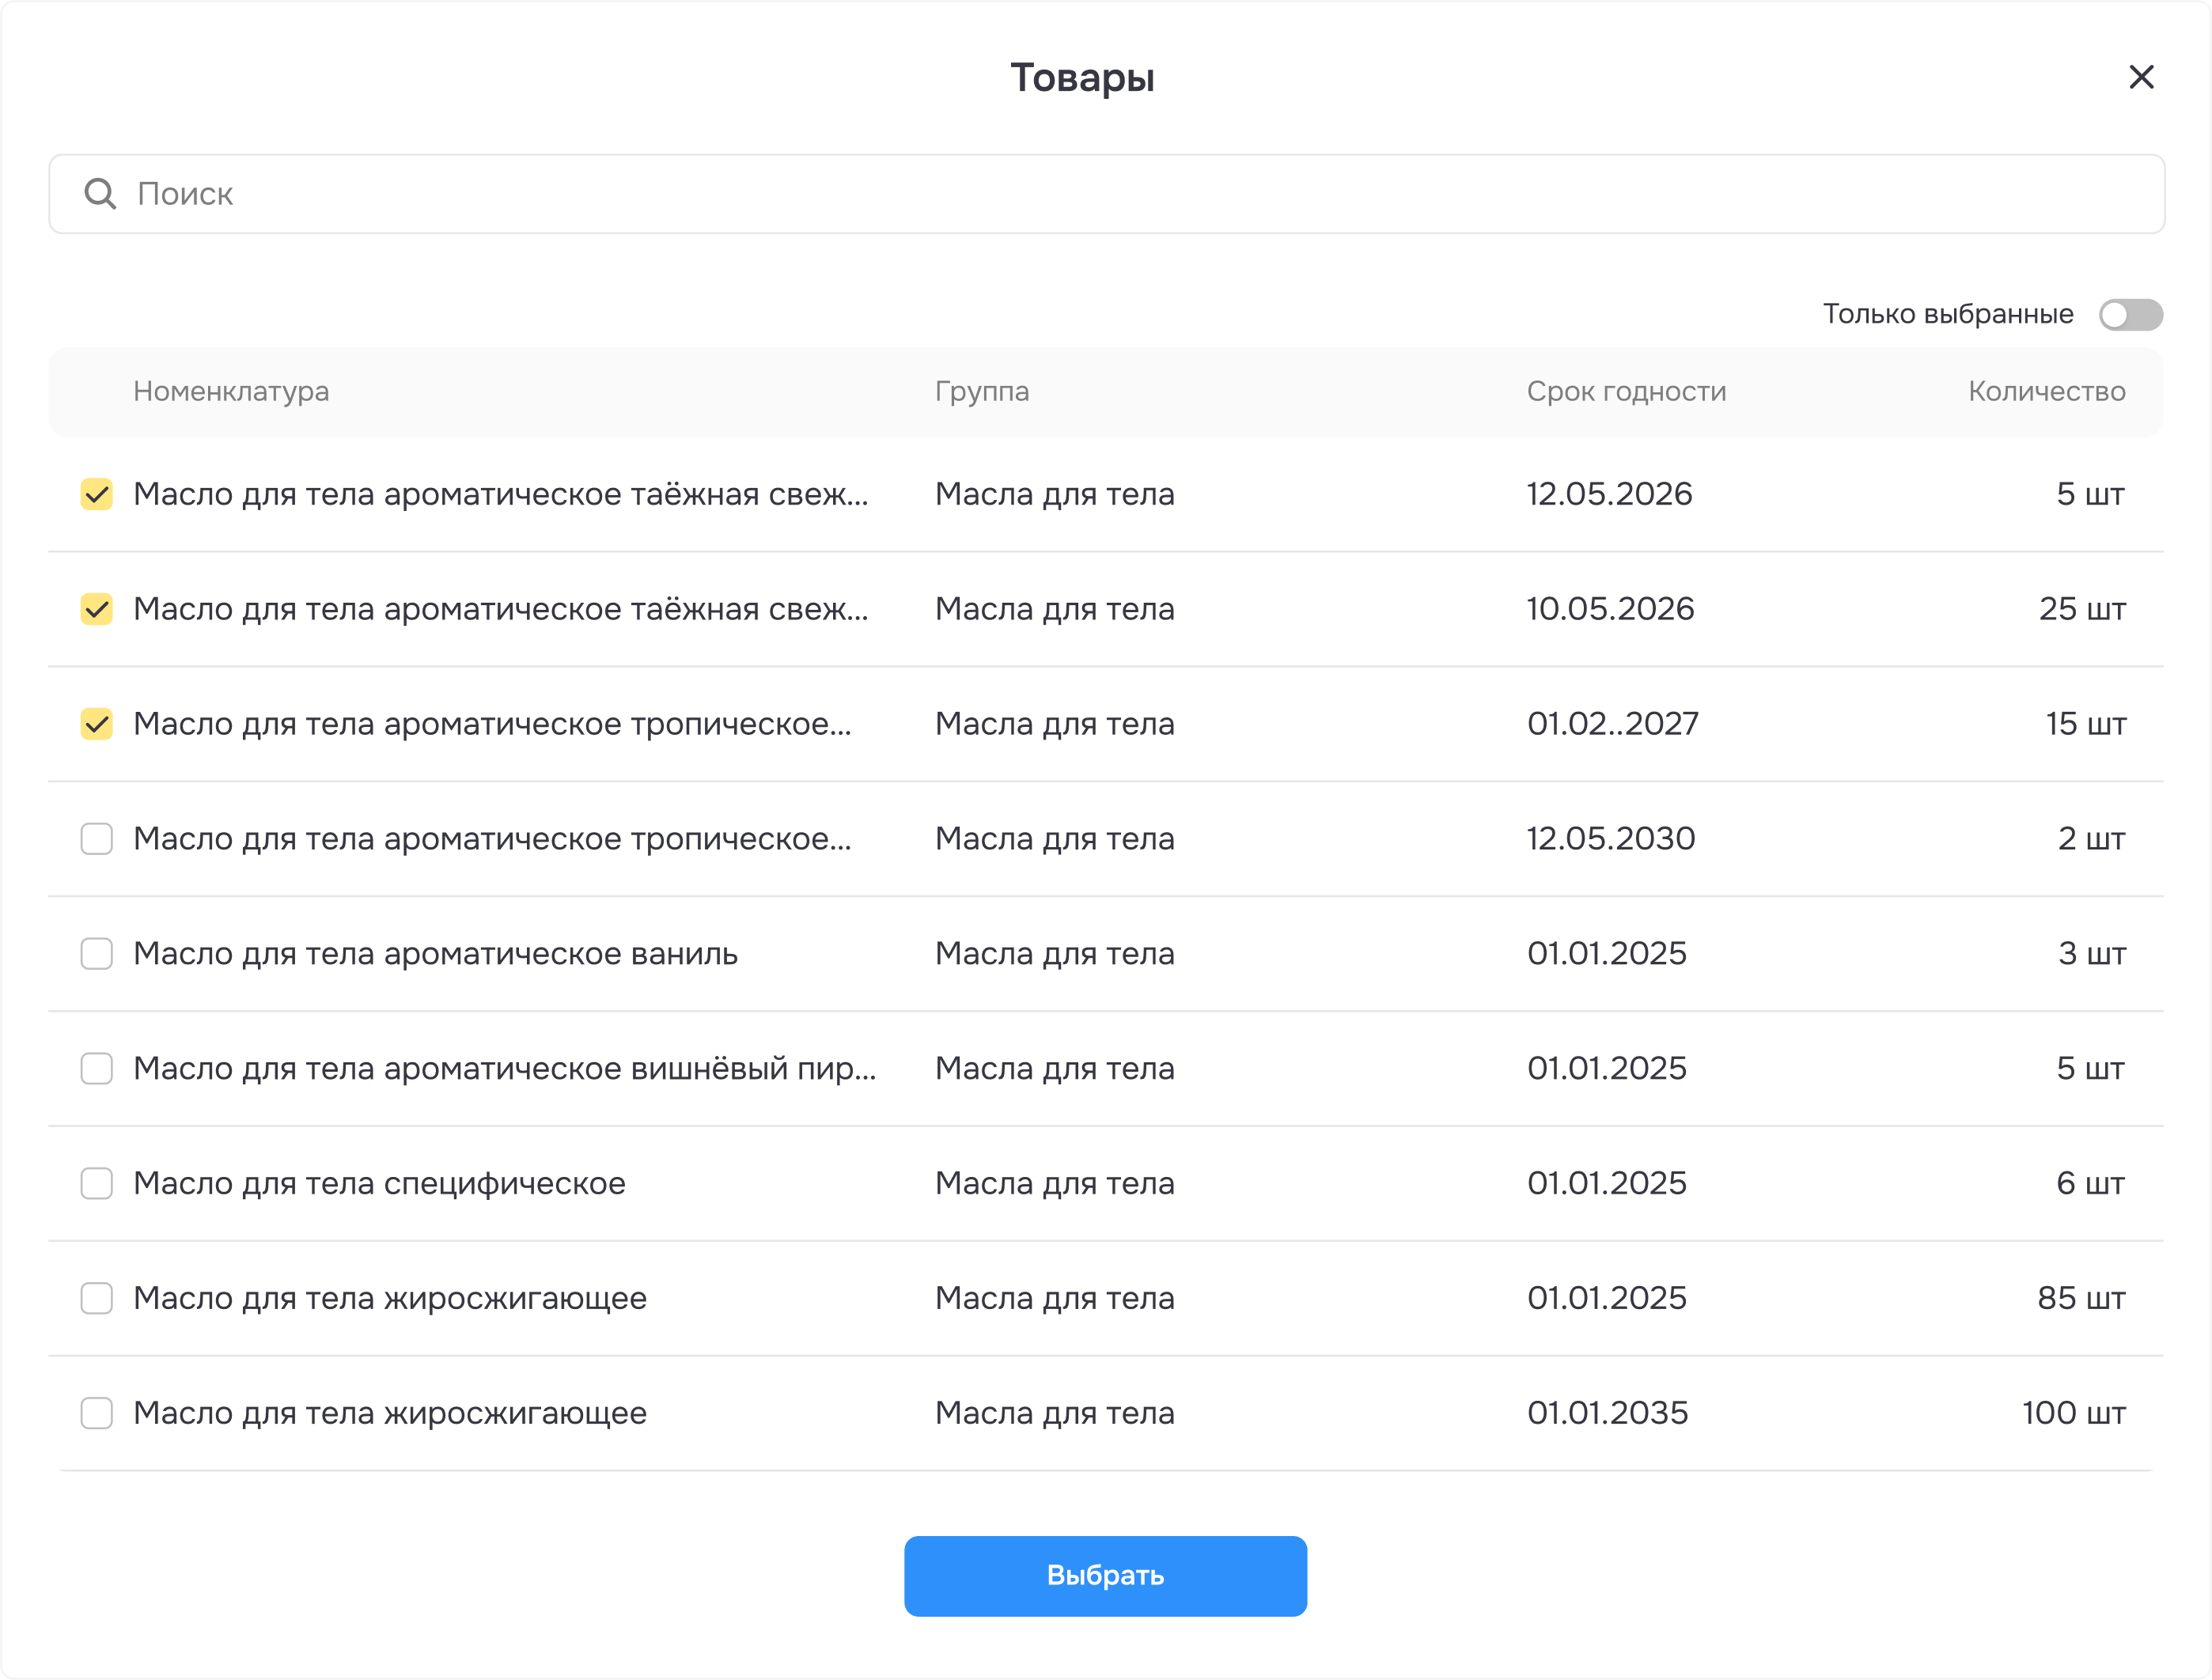The width and height of the screenshot is (2212, 1680).
Task: Click quantity 3 шт
Action: [2092, 954]
